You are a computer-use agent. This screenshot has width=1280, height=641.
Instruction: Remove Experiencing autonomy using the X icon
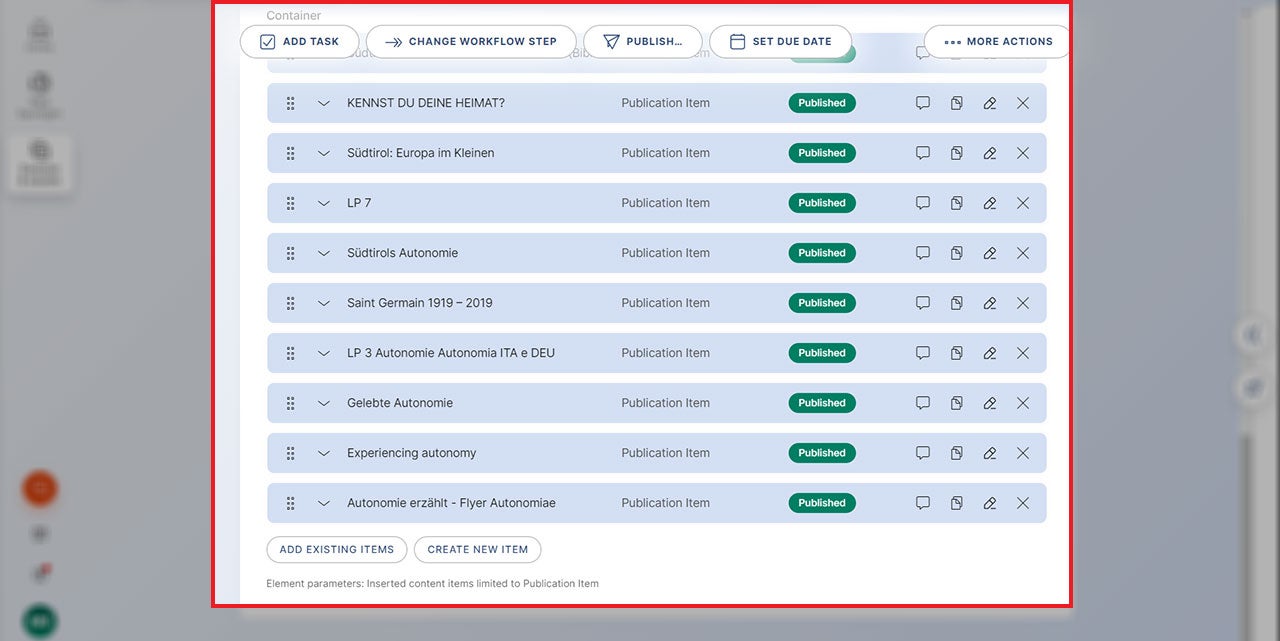point(1022,453)
